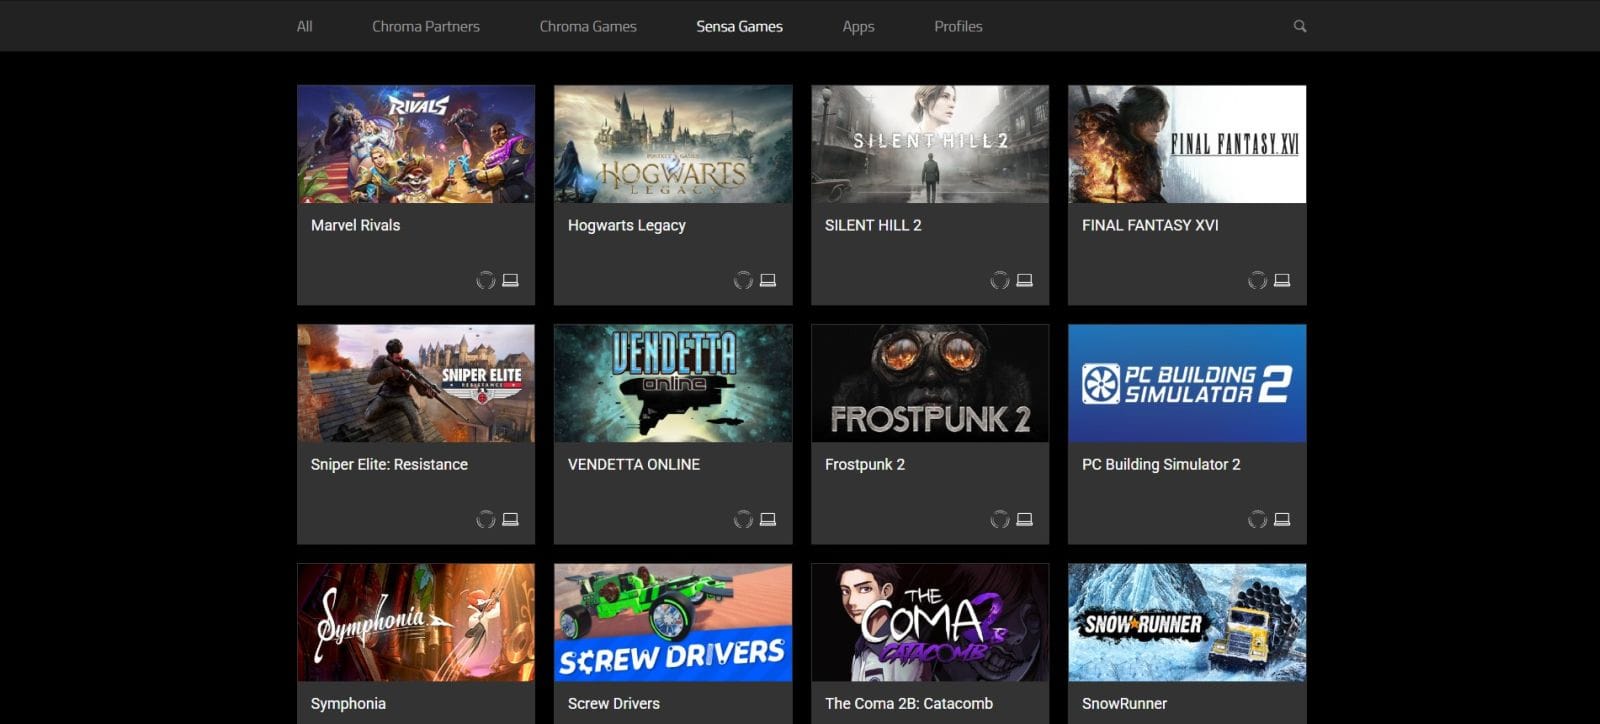Open the Hogwarts Legacy cover image
1600x724 pixels.
pyautogui.click(x=673, y=144)
